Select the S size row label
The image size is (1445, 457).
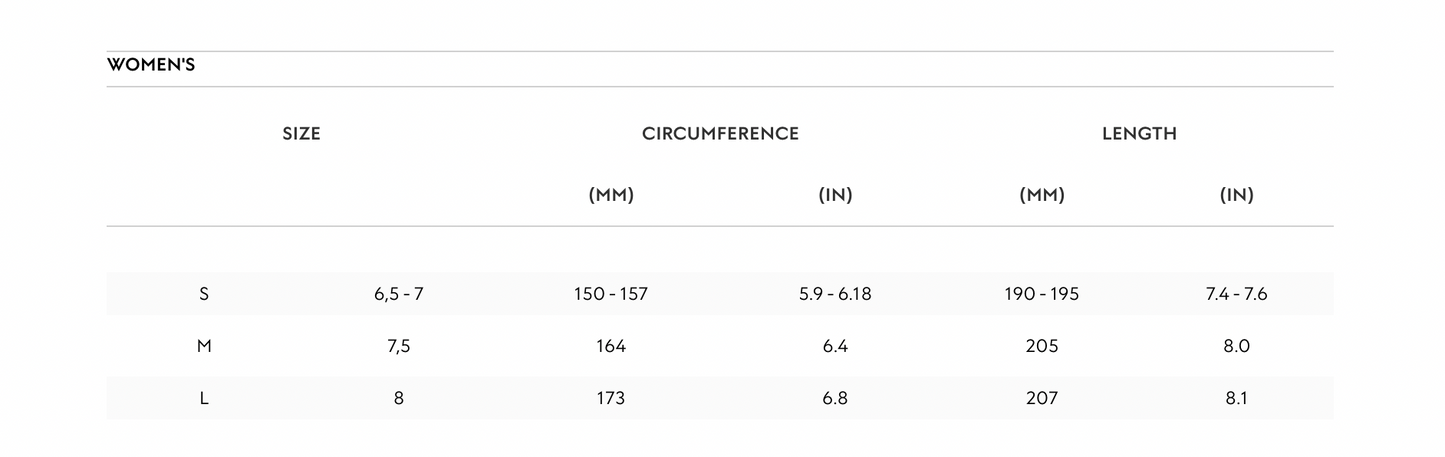tap(204, 294)
